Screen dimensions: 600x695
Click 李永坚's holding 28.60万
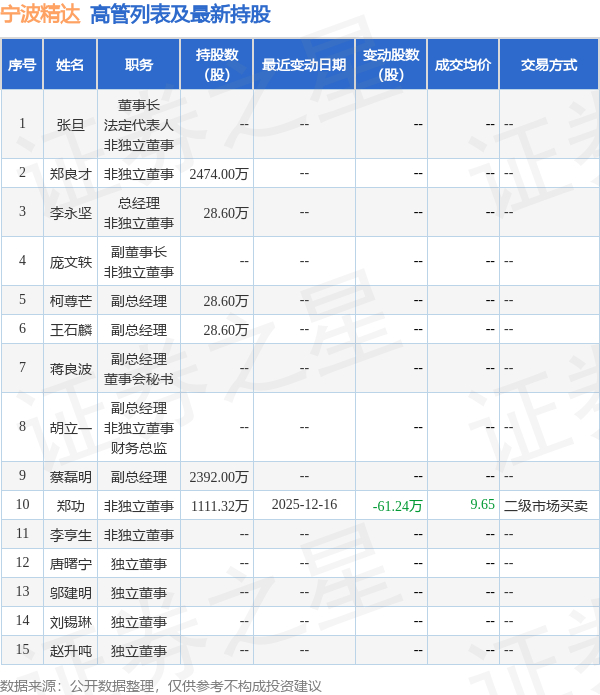[x=226, y=213]
